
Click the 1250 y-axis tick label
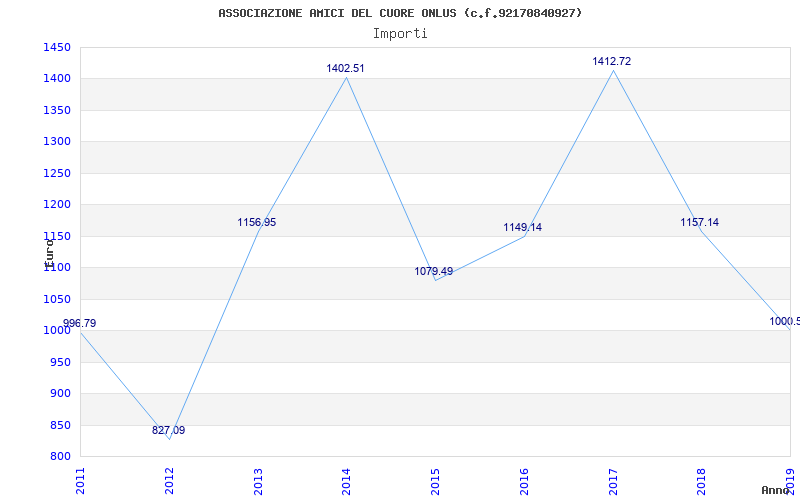57,173
